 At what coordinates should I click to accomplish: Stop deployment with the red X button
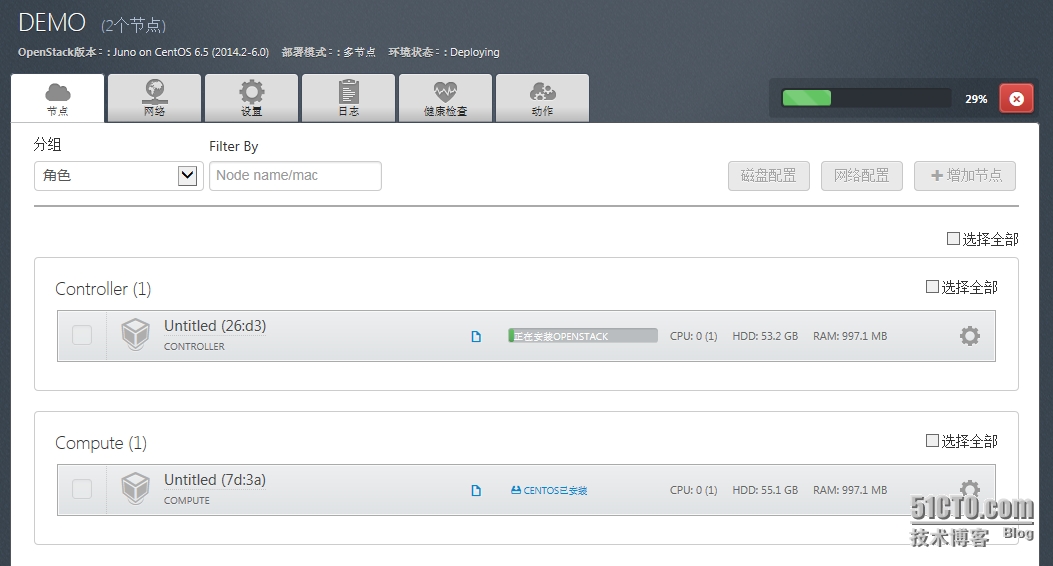pos(1016,99)
